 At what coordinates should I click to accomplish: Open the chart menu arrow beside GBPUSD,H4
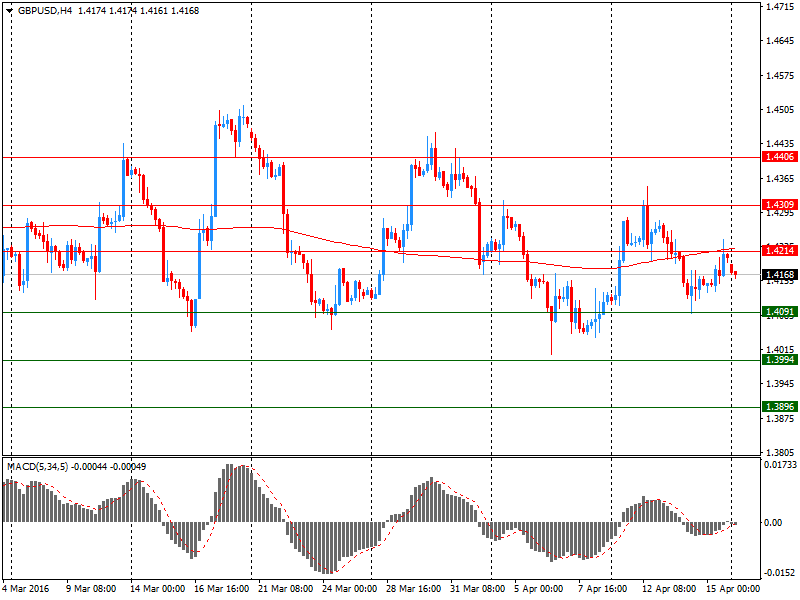[x=9, y=11]
